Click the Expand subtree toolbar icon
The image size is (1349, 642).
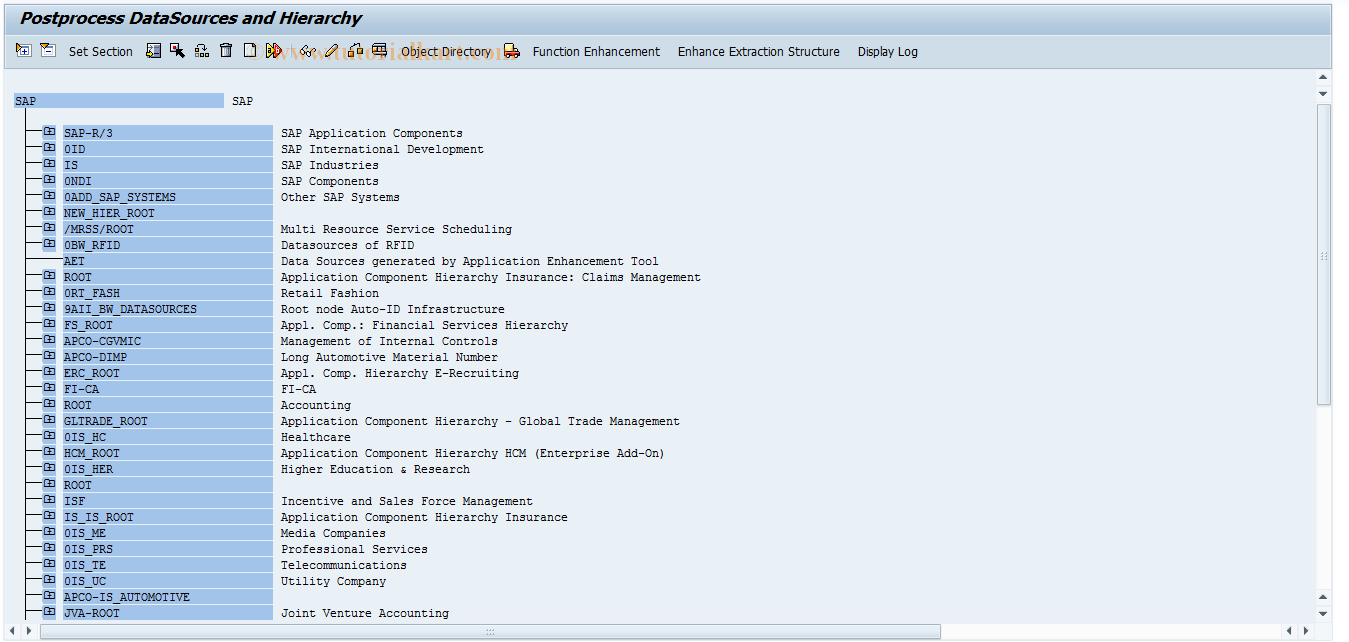tap(24, 51)
